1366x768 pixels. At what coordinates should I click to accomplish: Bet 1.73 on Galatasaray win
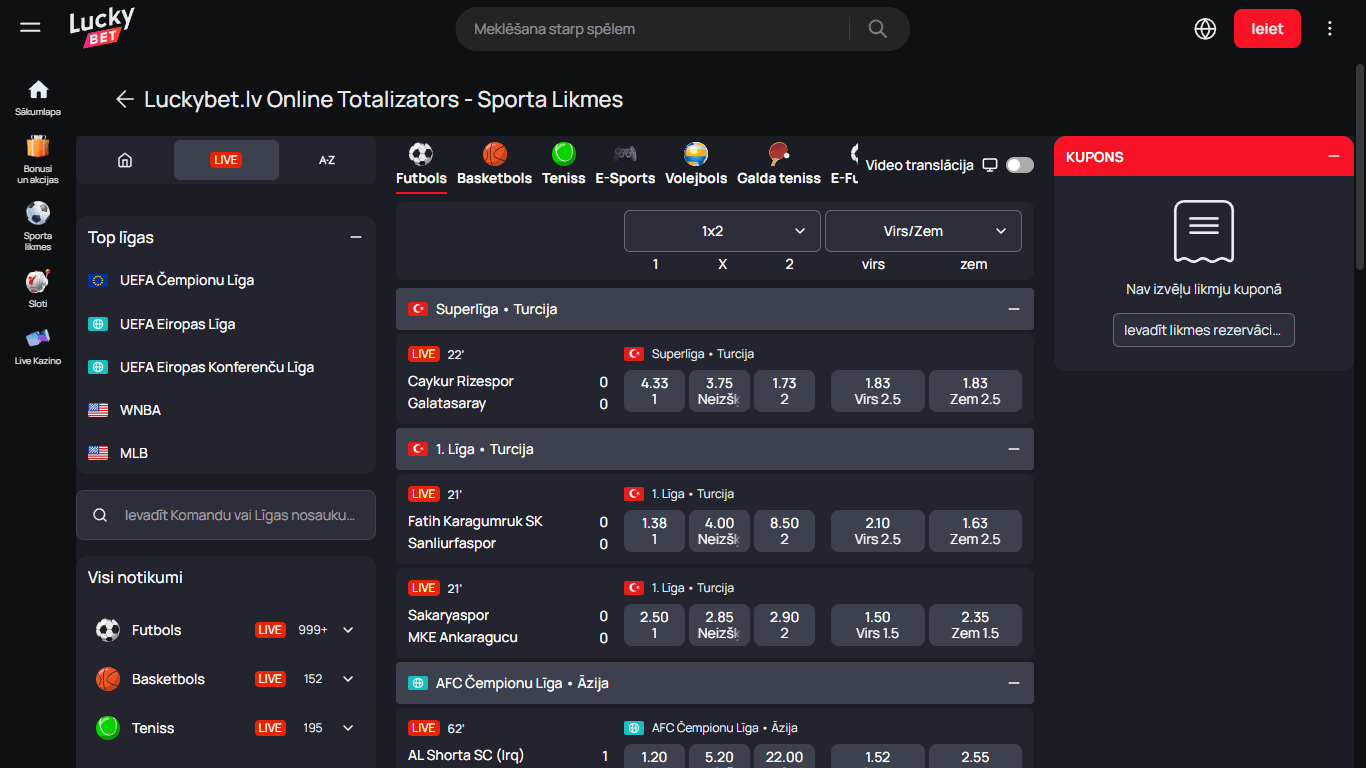pyautogui.click(x=784, y=391)
